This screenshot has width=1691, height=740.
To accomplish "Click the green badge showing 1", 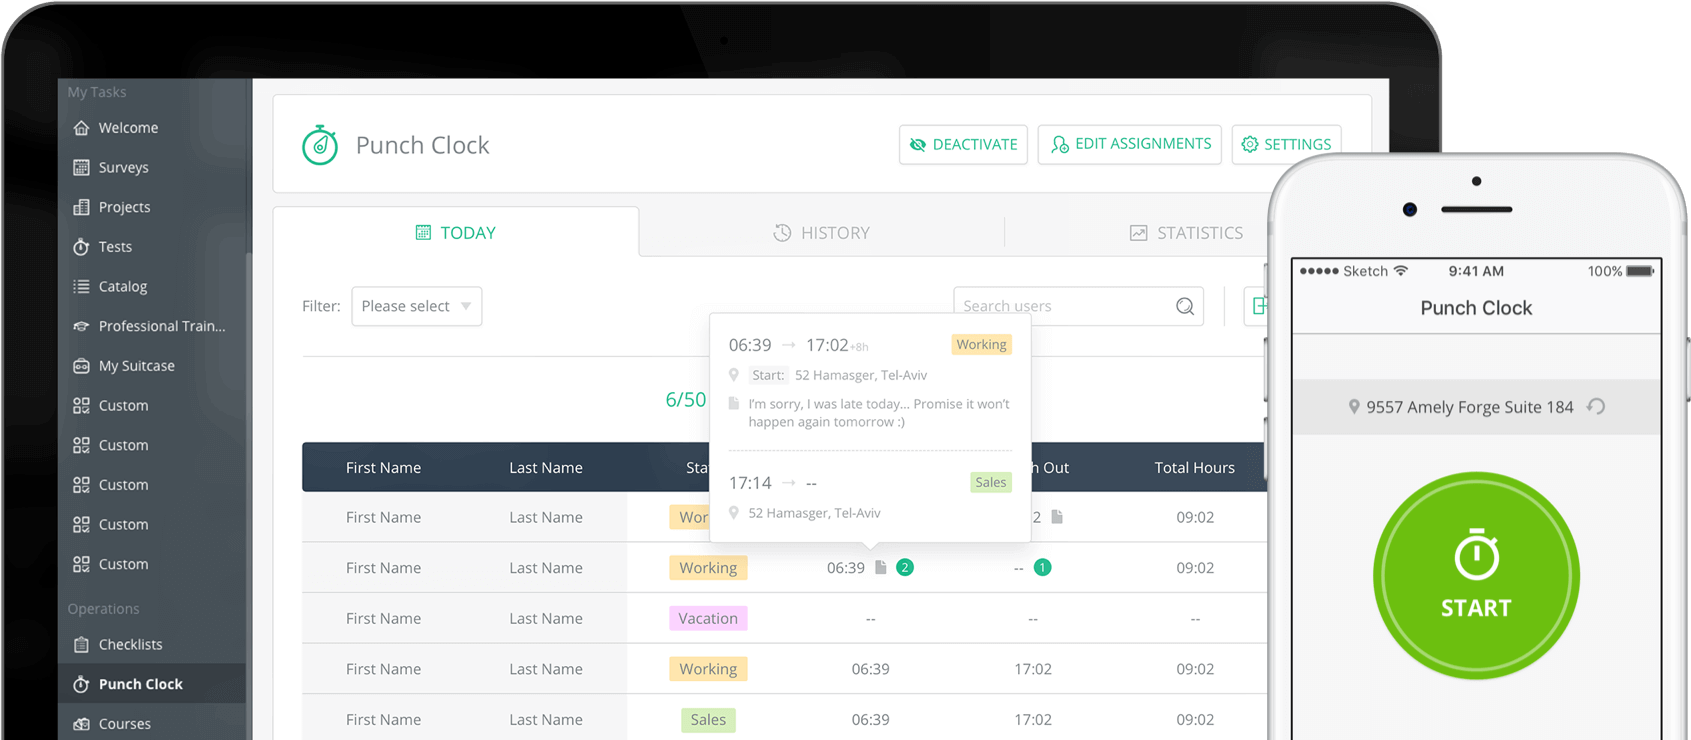I will [1042, 567].
